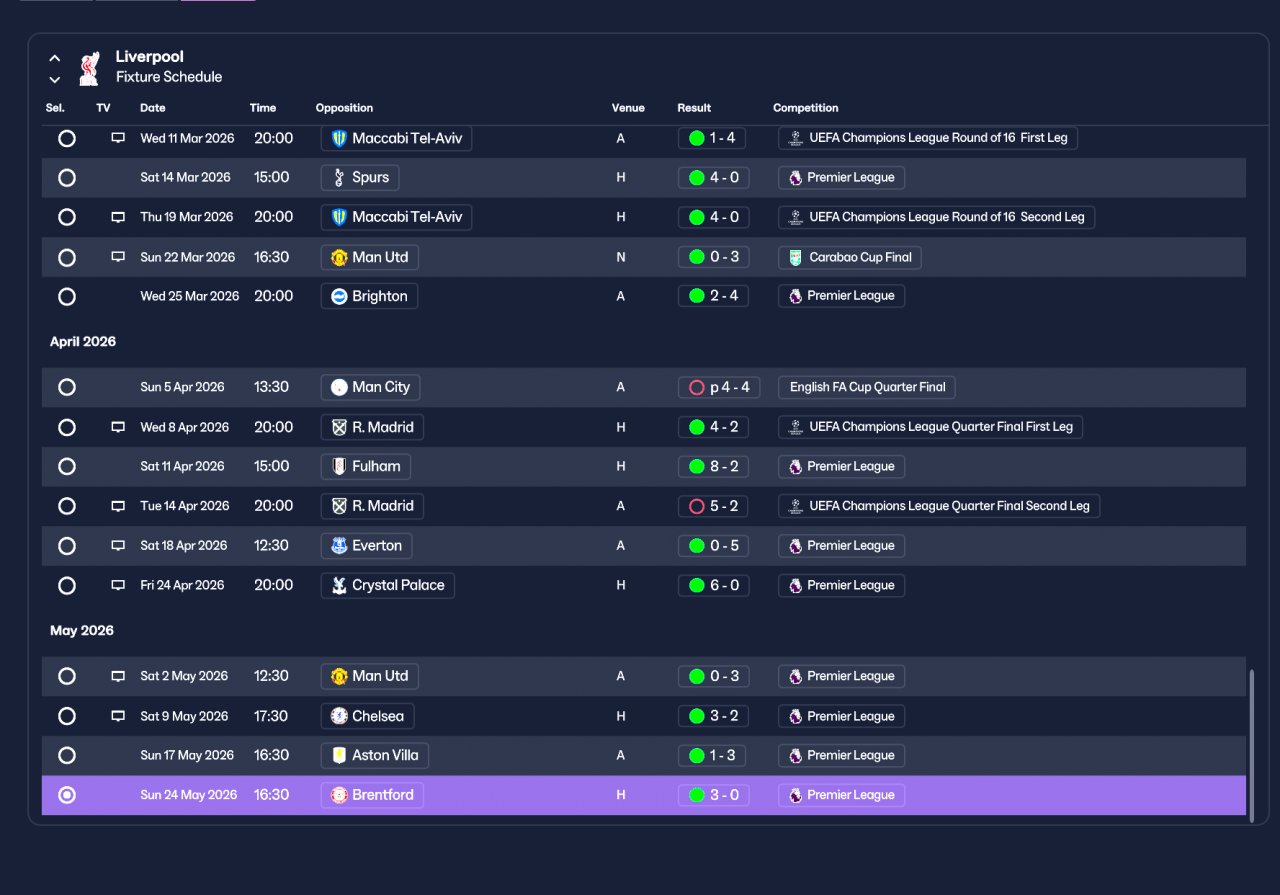Image resolution: width=1280 pixels, height=895 pixels.
Task: Click the Carabao Cup trophy icon
Action: click(x=795, y=258)
